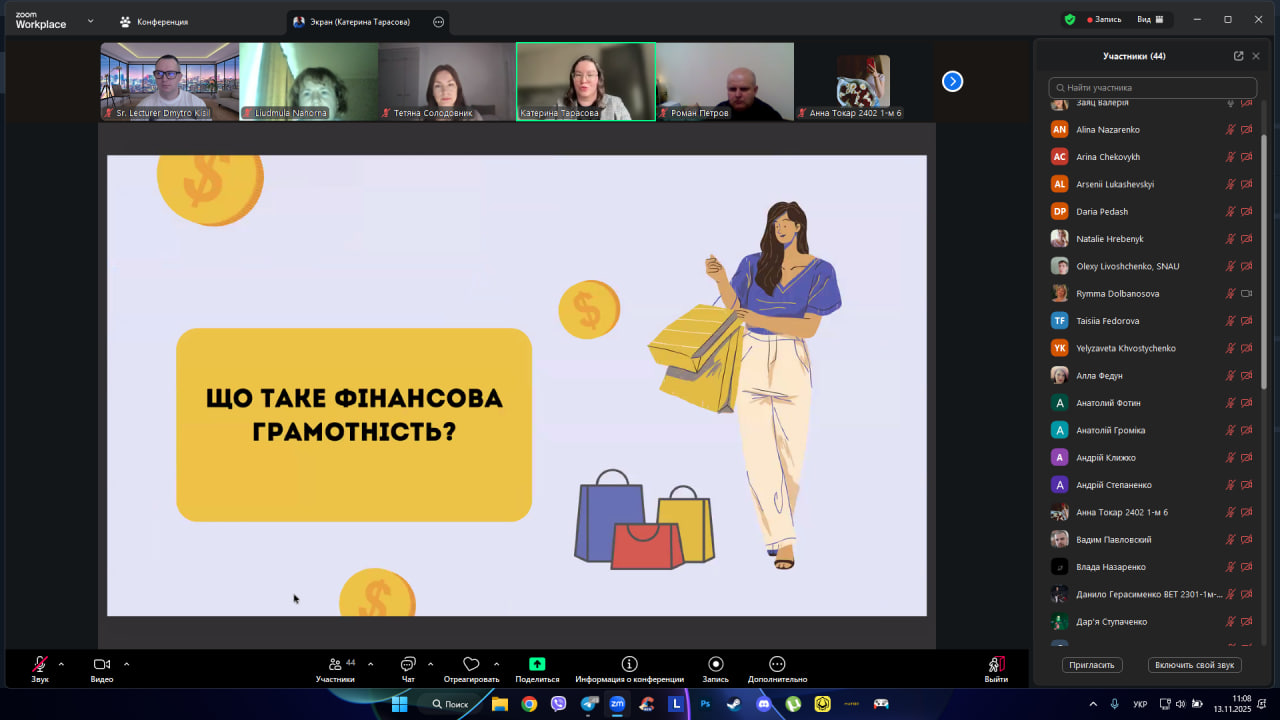Pop out the participants panel
The width and height of the screenshot is (1280, 720).
coord(1238,56)
